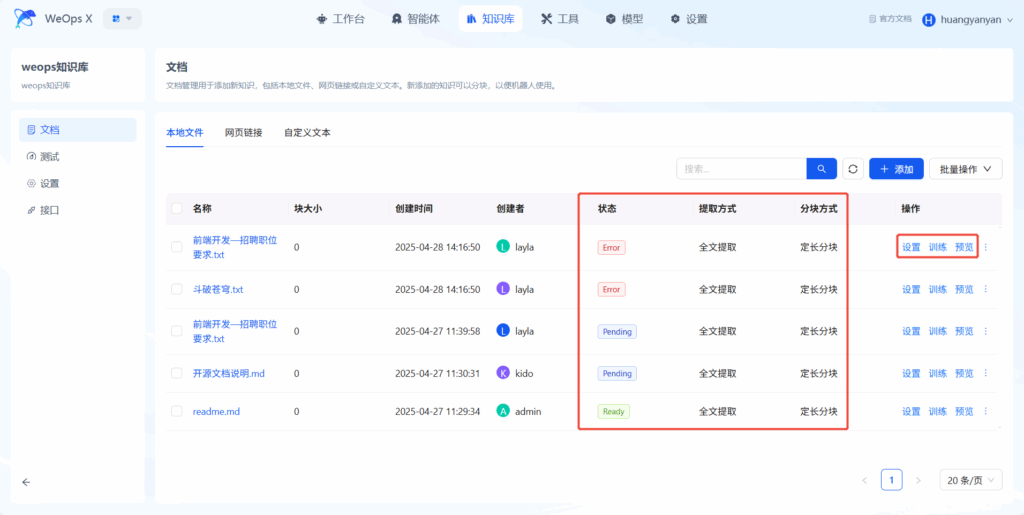Click the 创建时间 column header
Image resolution: width=1024 pixels, height=515 pixels.
414,209
